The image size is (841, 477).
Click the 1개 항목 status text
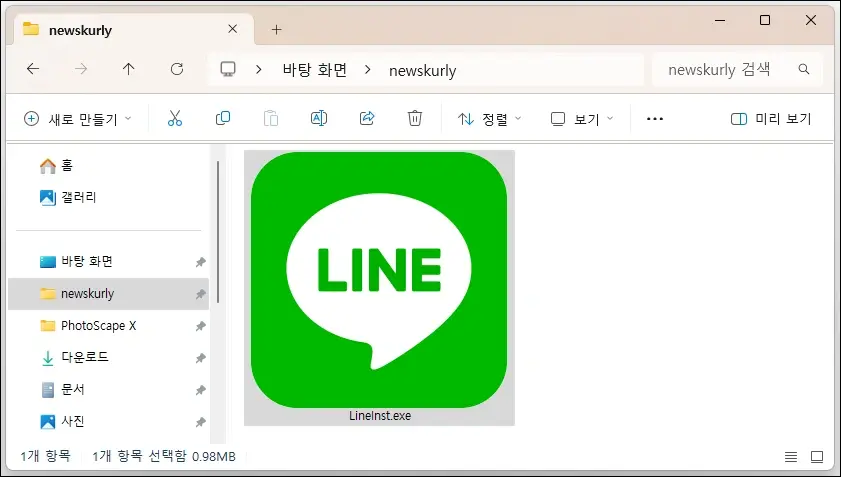[x=46, y=456]
